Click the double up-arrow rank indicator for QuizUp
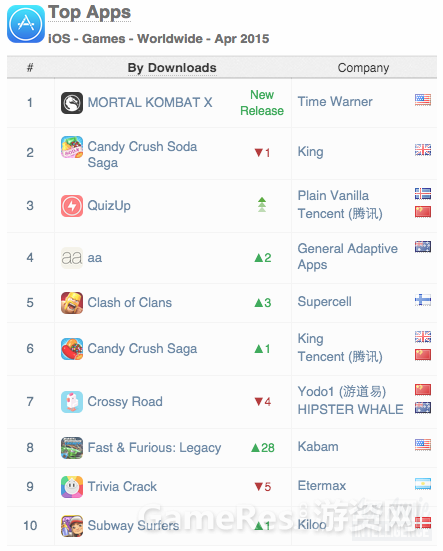 pyautogui.click(x=262, y=205)
